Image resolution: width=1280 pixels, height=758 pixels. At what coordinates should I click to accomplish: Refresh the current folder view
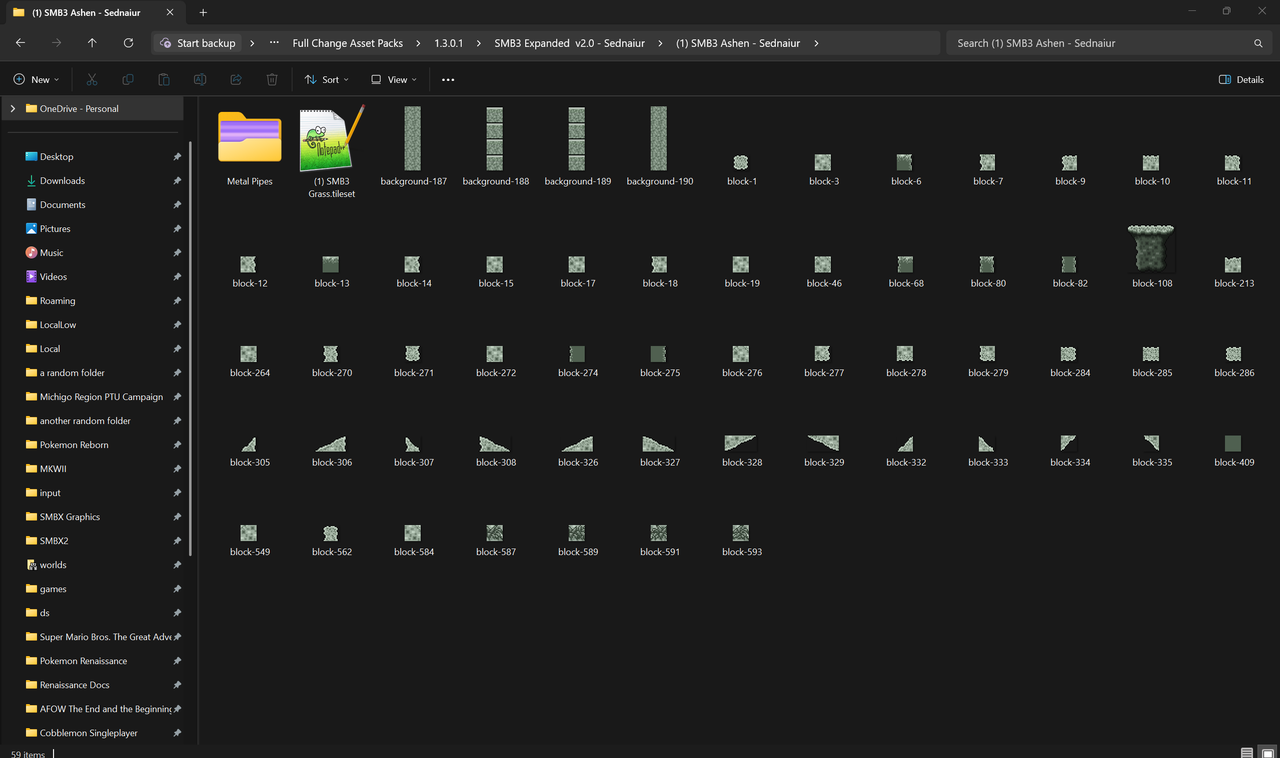tap(128, 43)
